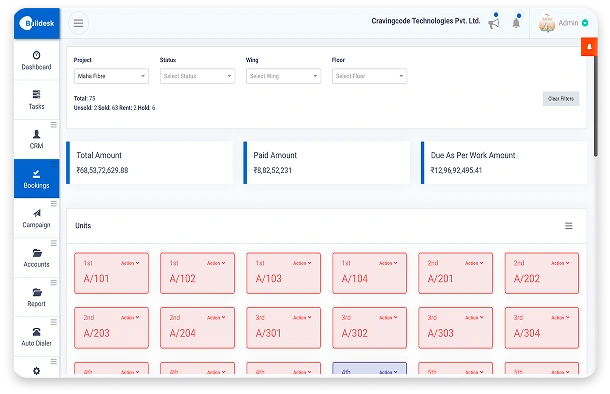Viewport: 610px width, 394px height.
Task: Open Action dropdown on unit A/304
Action: click(560, 318)
